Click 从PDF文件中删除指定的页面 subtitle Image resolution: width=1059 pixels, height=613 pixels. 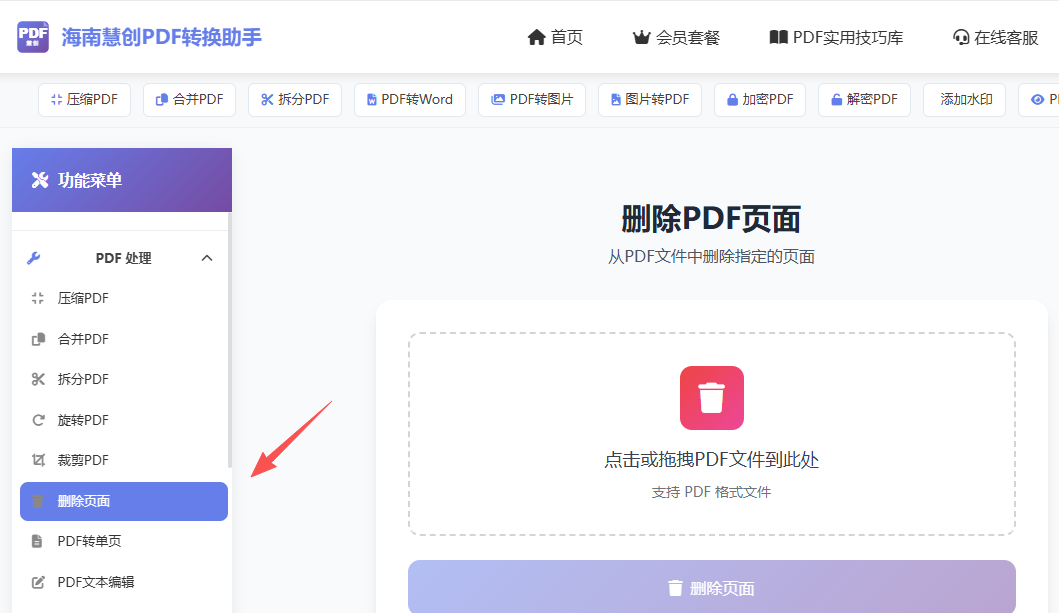coord(711,257)
